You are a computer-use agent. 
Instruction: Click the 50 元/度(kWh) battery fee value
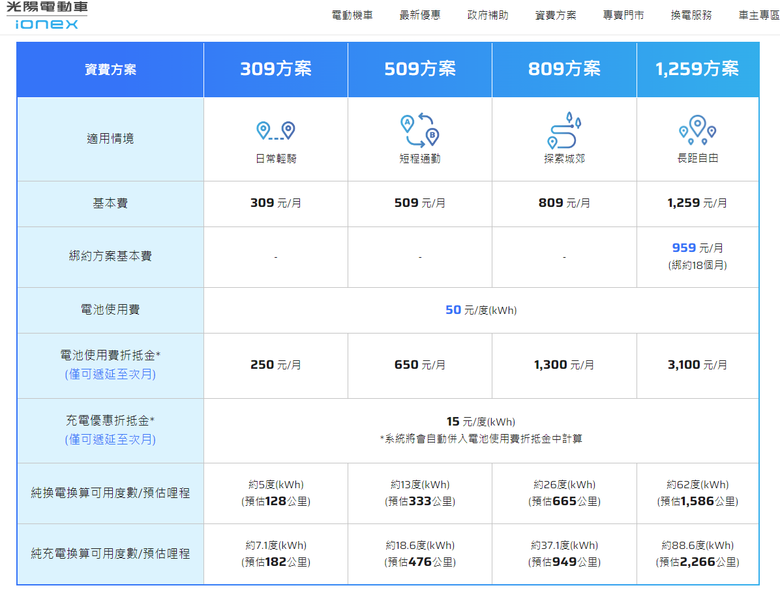tap(481, 310)
